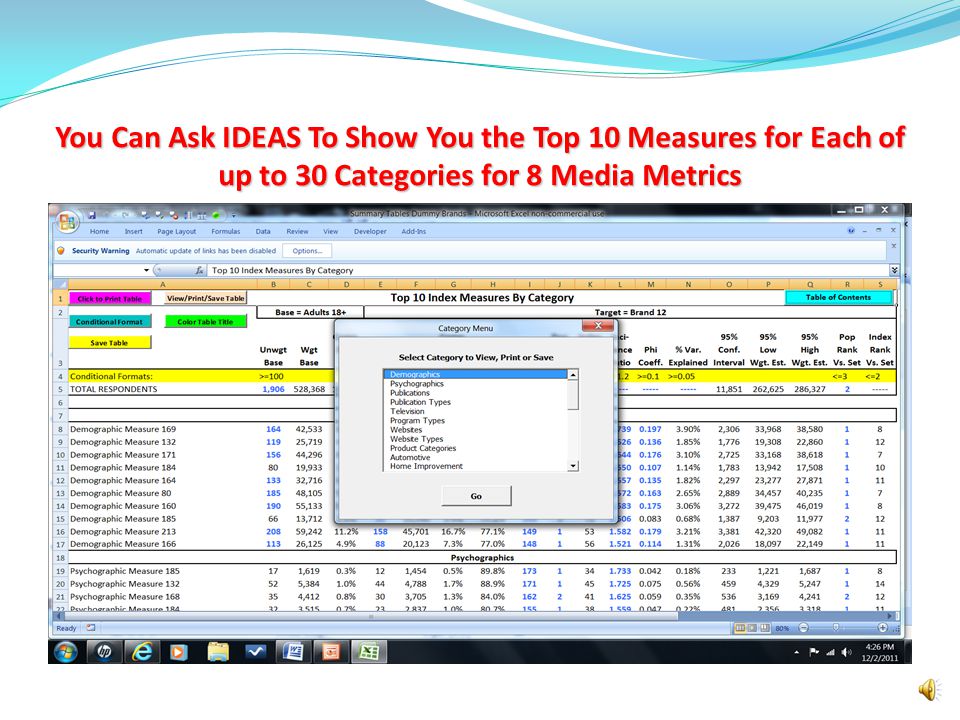
Task: Click the Excel Help icon
Action: pyautogui.click(x=851, y=231)
